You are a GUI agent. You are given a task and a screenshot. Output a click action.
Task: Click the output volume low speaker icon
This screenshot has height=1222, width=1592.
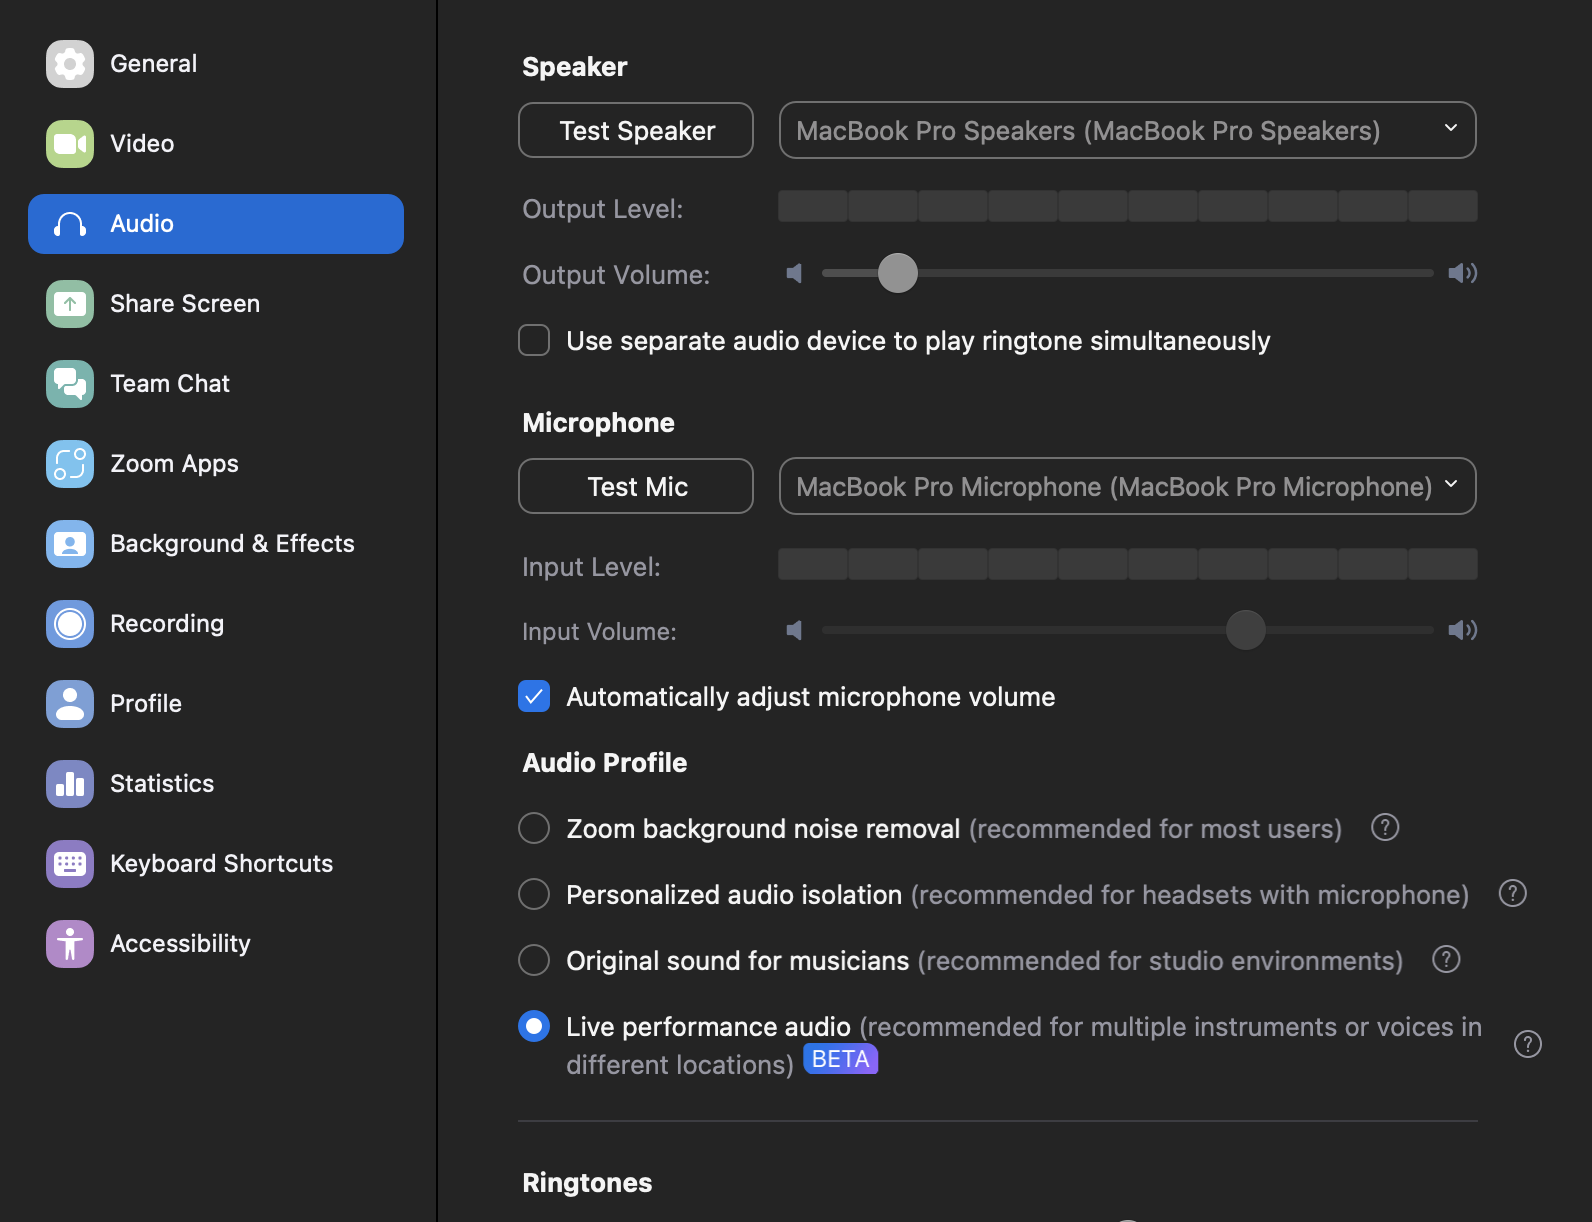coord(795,273)
